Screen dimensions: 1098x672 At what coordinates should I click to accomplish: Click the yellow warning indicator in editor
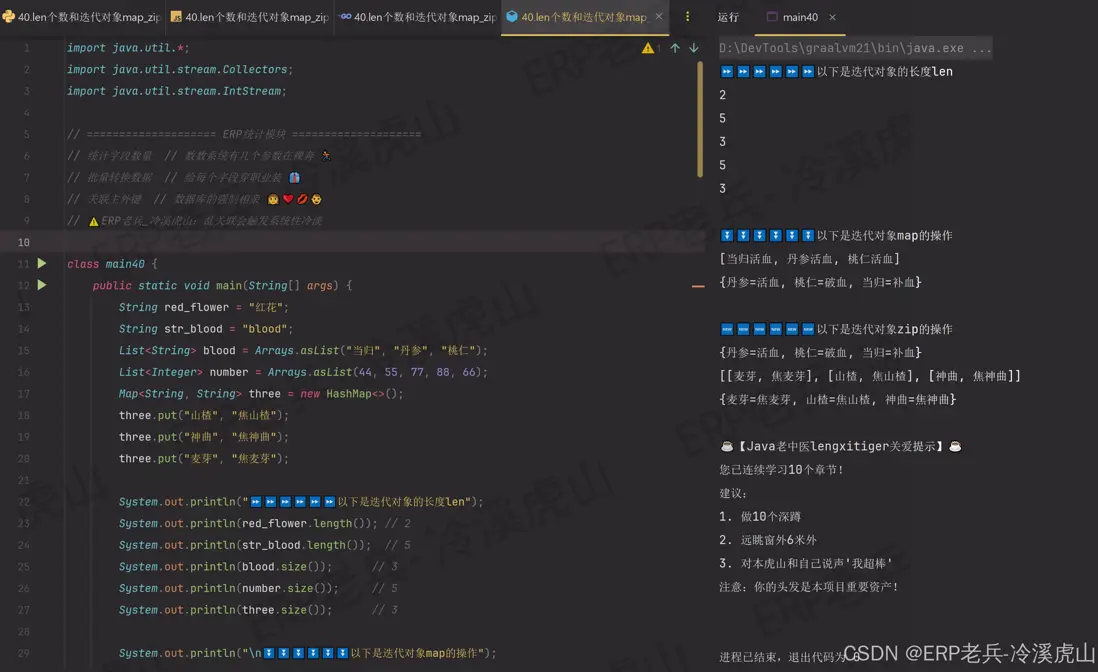tap(648, 48)
